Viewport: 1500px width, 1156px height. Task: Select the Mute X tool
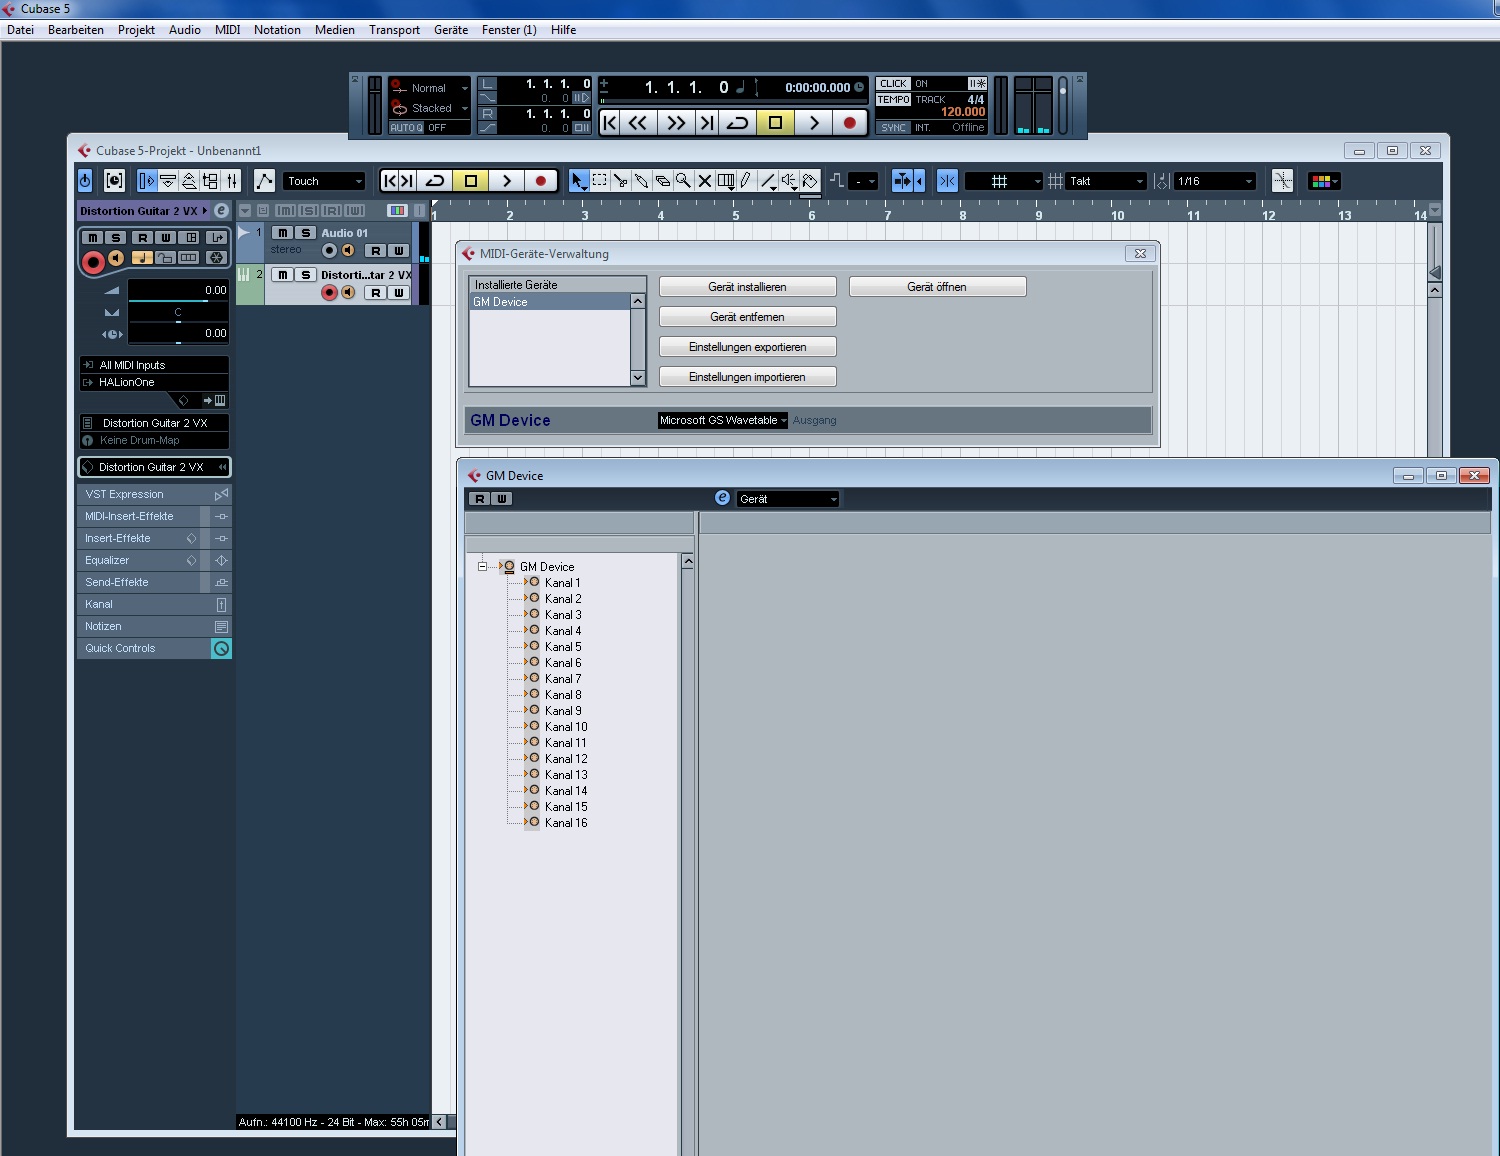pyautogui.click(x=704, y=181)
